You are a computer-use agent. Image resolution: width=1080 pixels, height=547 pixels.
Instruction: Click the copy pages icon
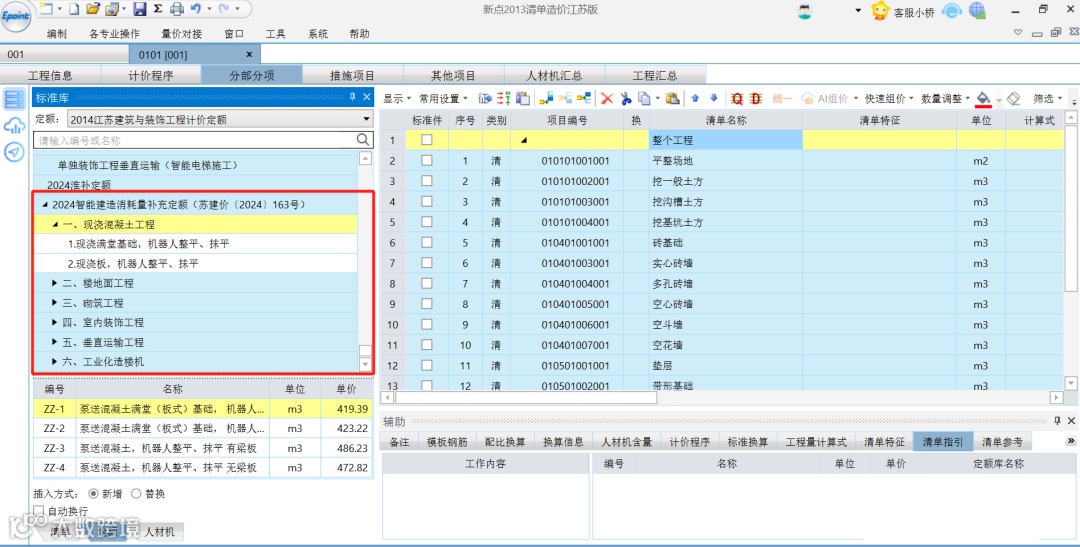(645, 99)
